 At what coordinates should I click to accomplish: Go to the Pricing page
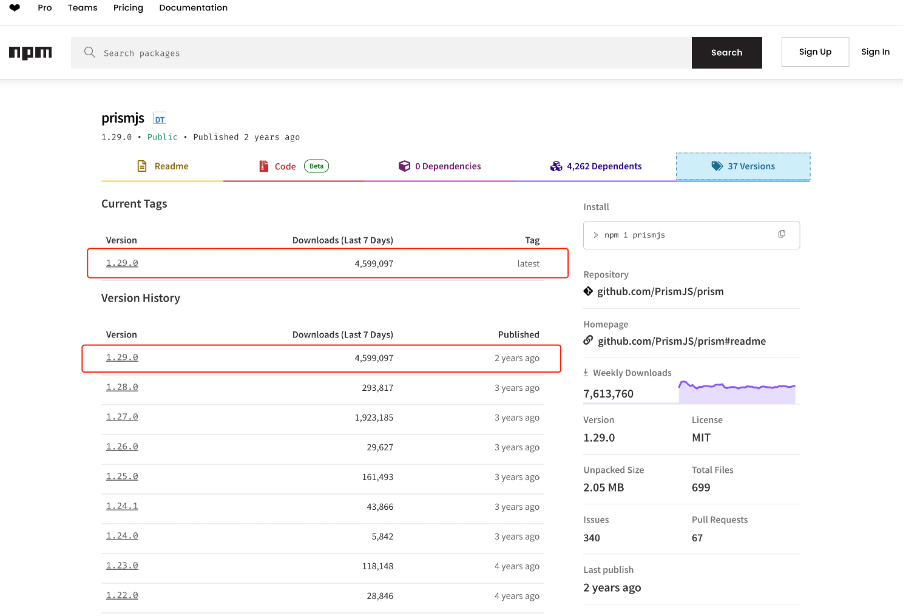tap(128, 7)
